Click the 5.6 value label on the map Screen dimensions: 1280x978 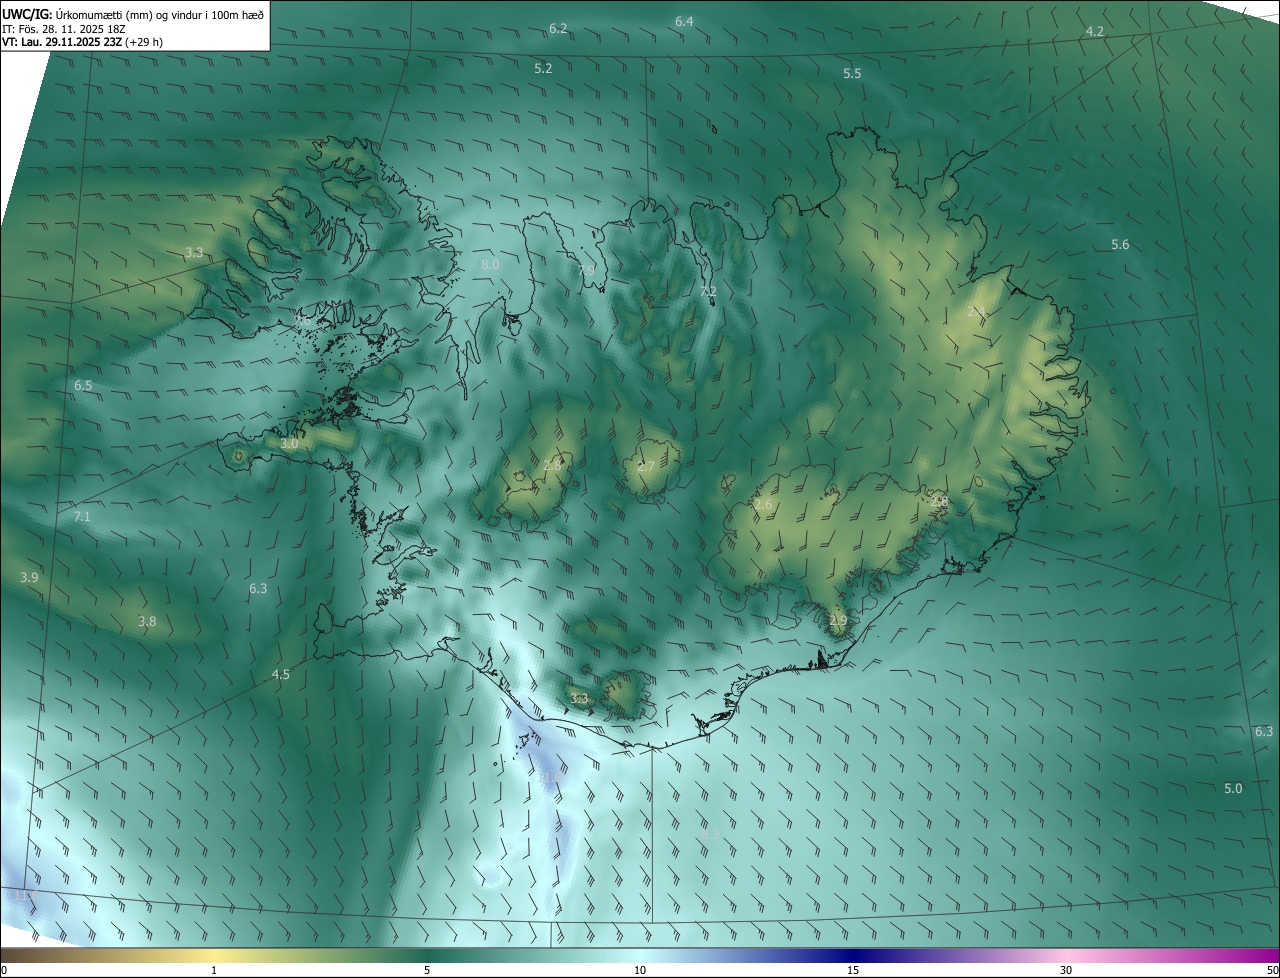(1120, 245)
